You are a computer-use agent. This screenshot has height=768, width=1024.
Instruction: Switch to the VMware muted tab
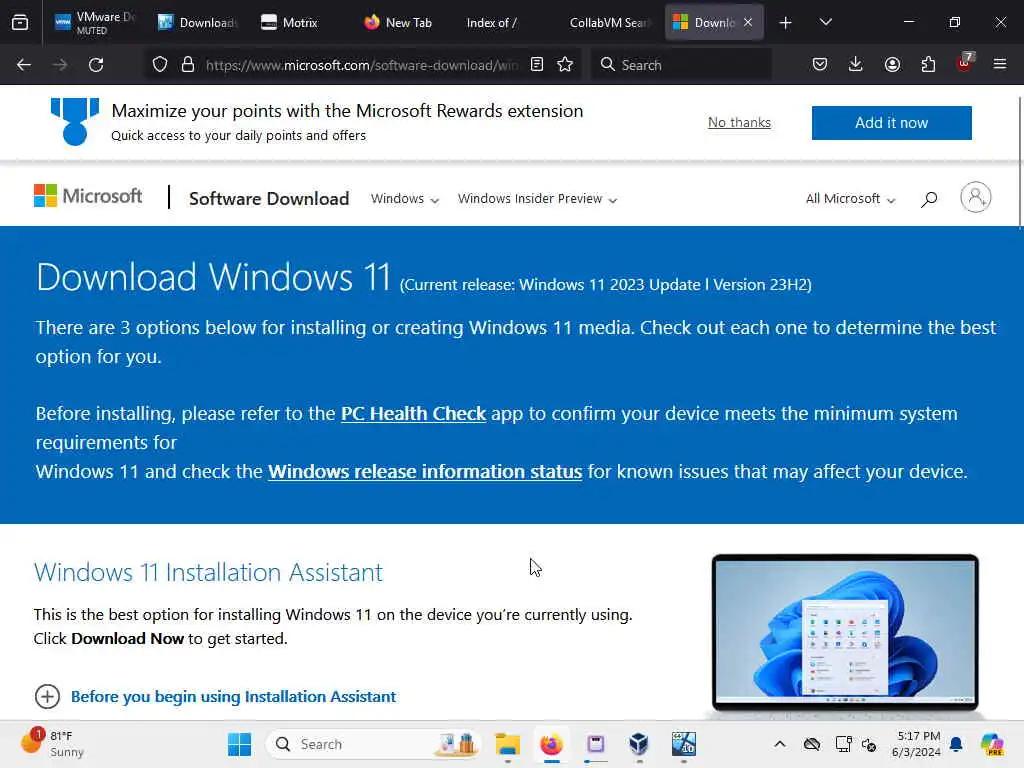pyautogui.click(x=95, y=22)
